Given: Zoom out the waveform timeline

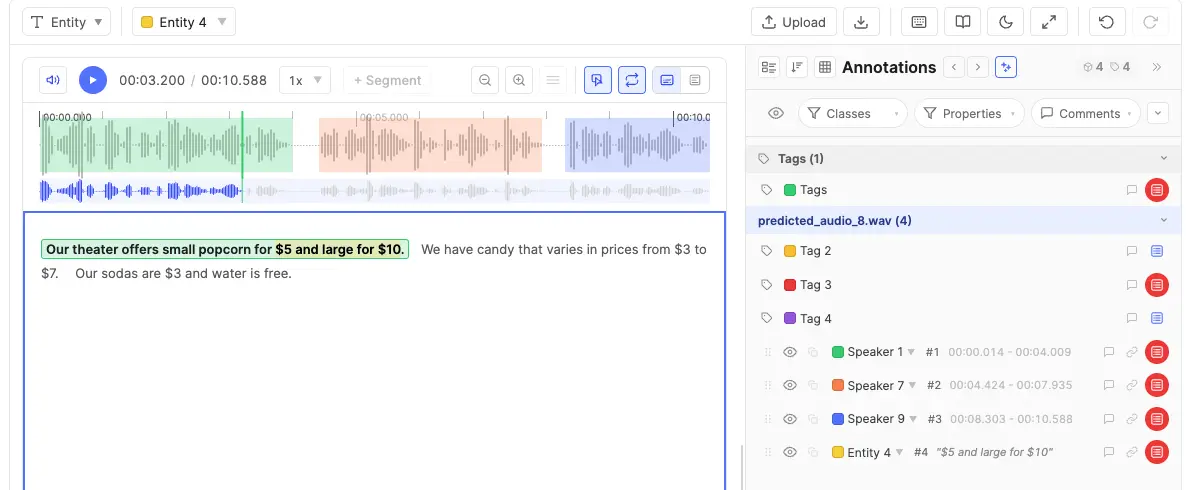Looking at the screenshot, I should coord(485,80).
